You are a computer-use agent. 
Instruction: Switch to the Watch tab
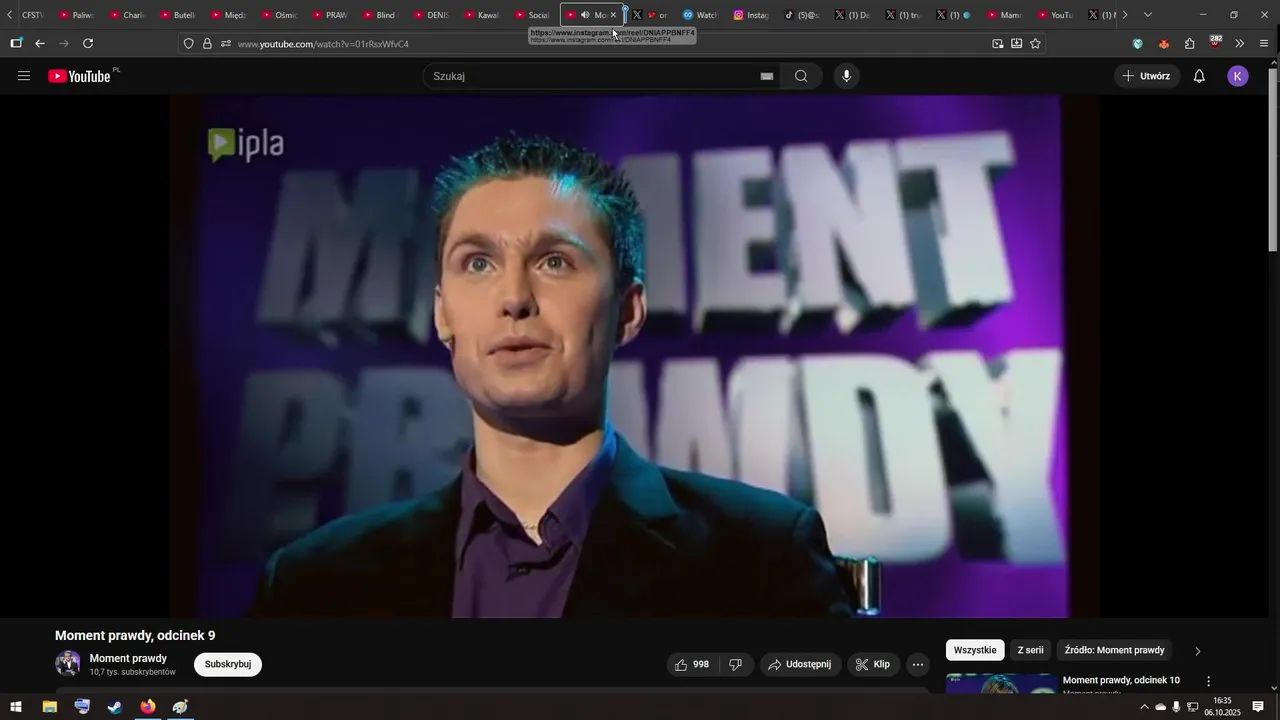pos(700,15)
